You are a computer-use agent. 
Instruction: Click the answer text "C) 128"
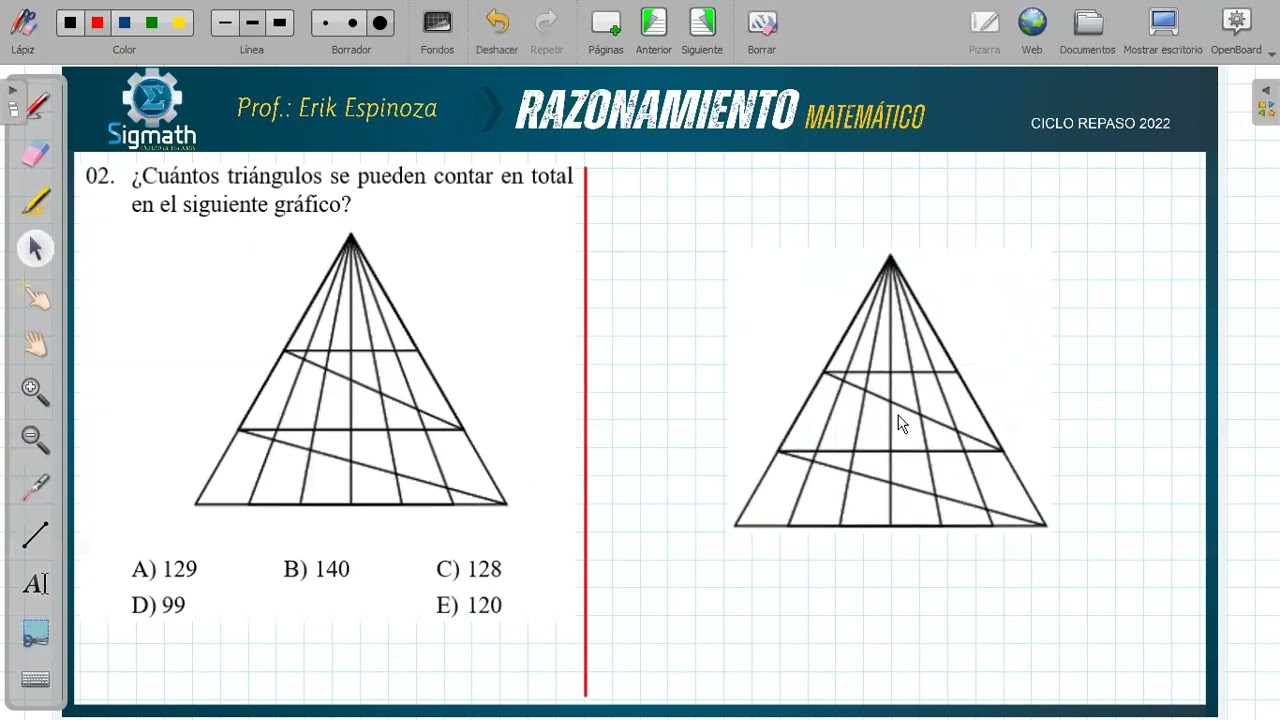(469, 569)
